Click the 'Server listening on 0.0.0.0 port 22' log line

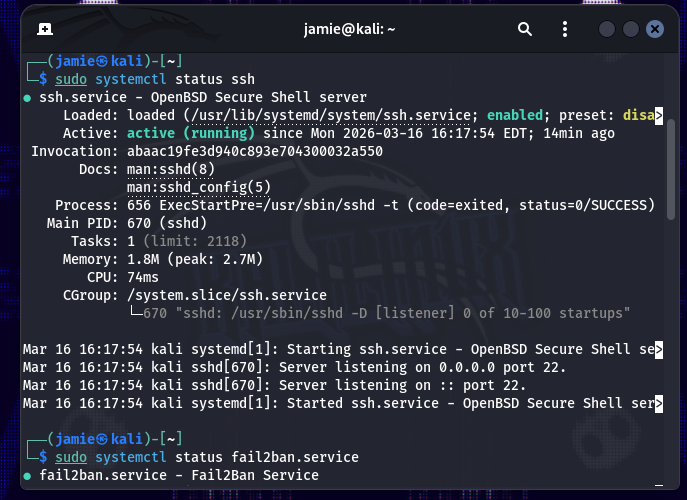point(294,367)
